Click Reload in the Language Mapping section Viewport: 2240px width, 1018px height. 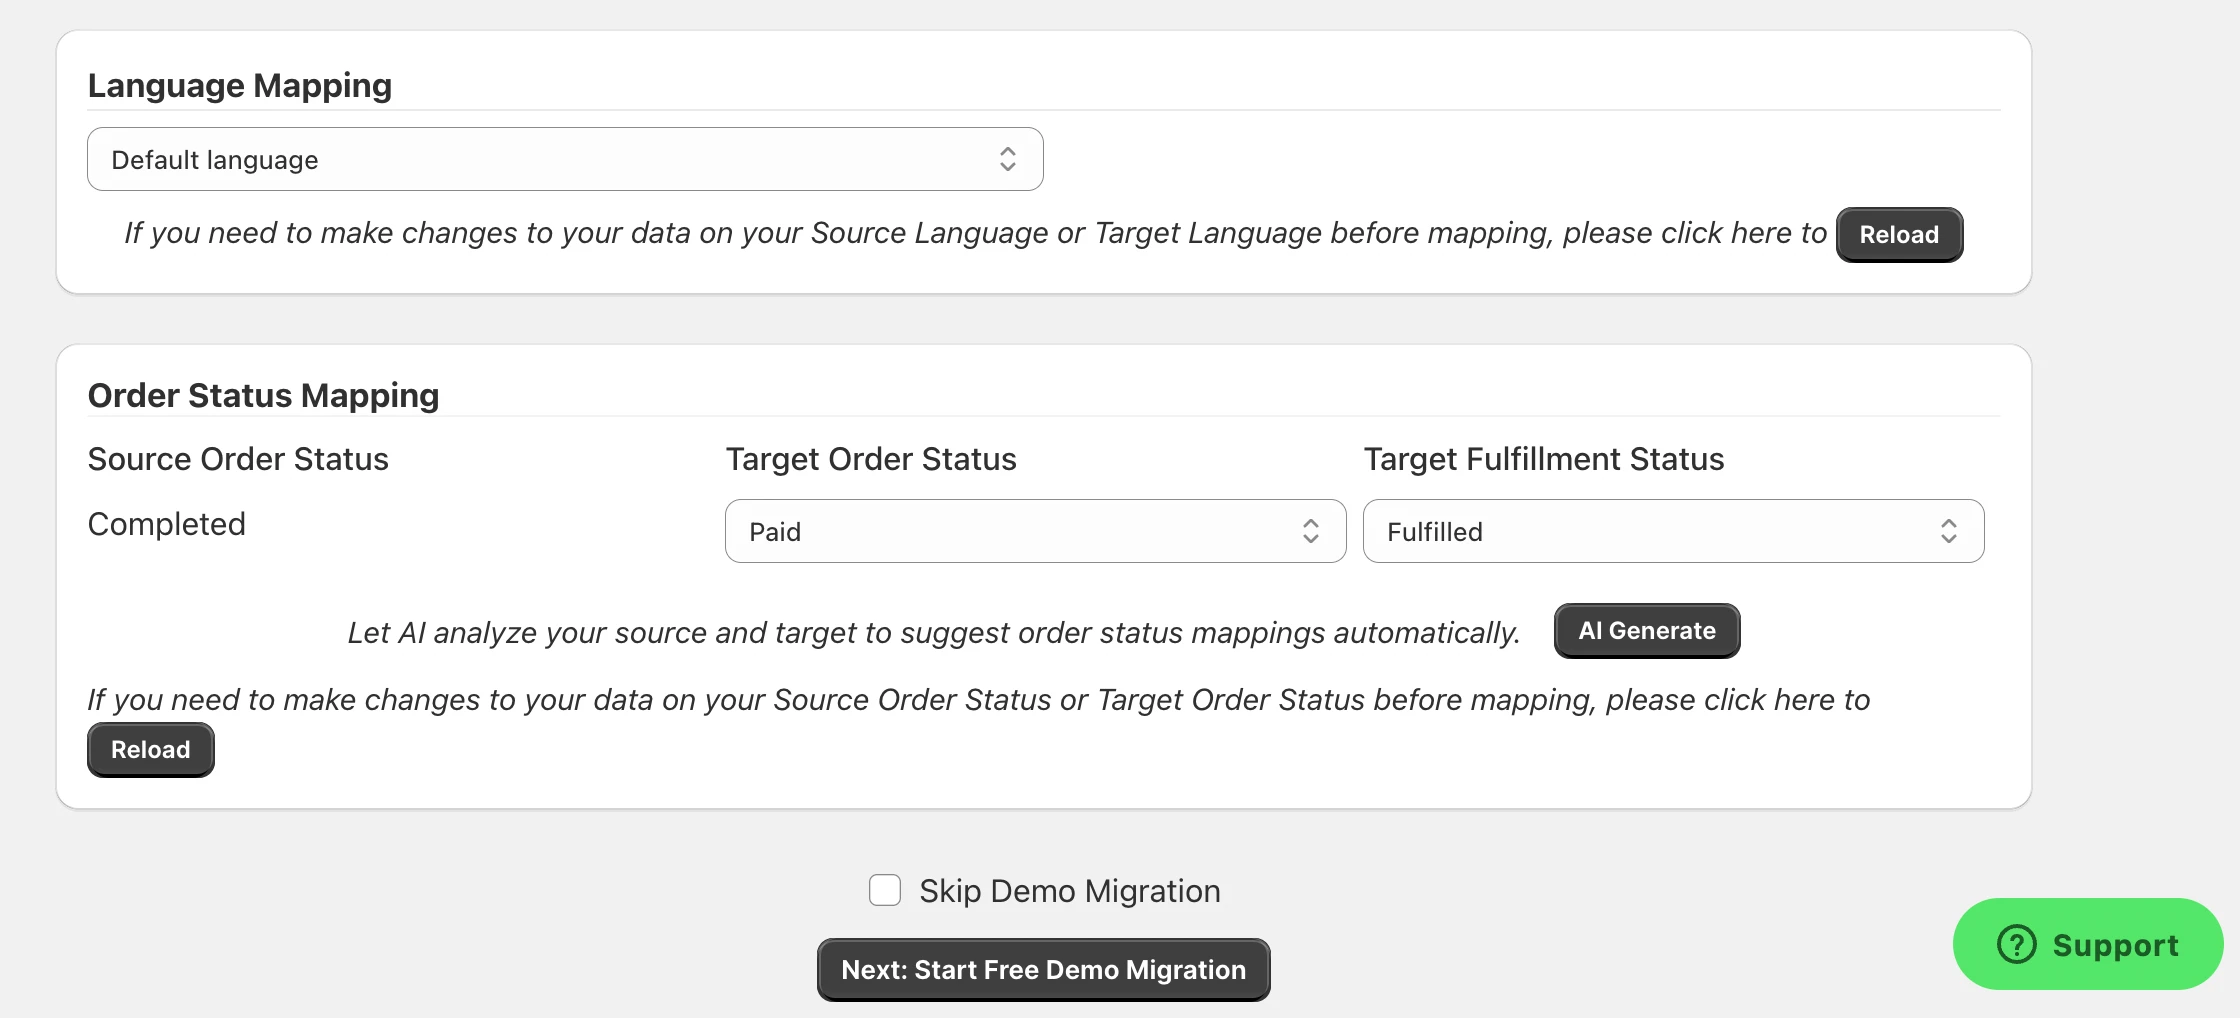pyautogui.click(x=1897, y=234)
